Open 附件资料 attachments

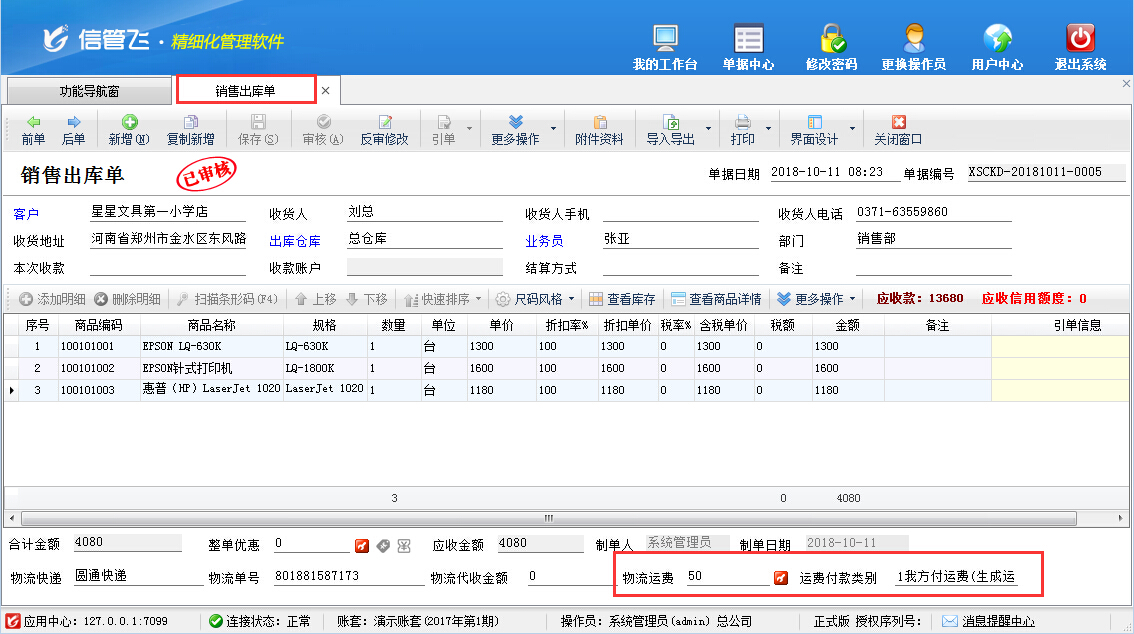599,129
